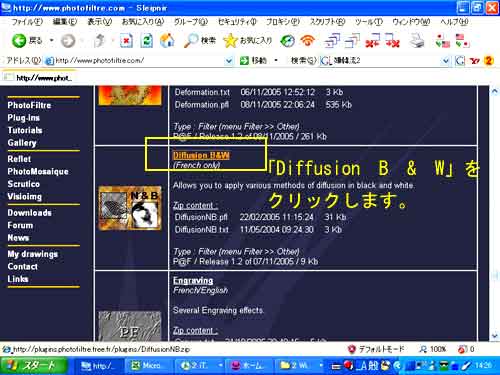Image resolution: width=500 pixels, height=375 pixels.
Task: Click the Printer icon in toolbar
Action: point(417,41)
